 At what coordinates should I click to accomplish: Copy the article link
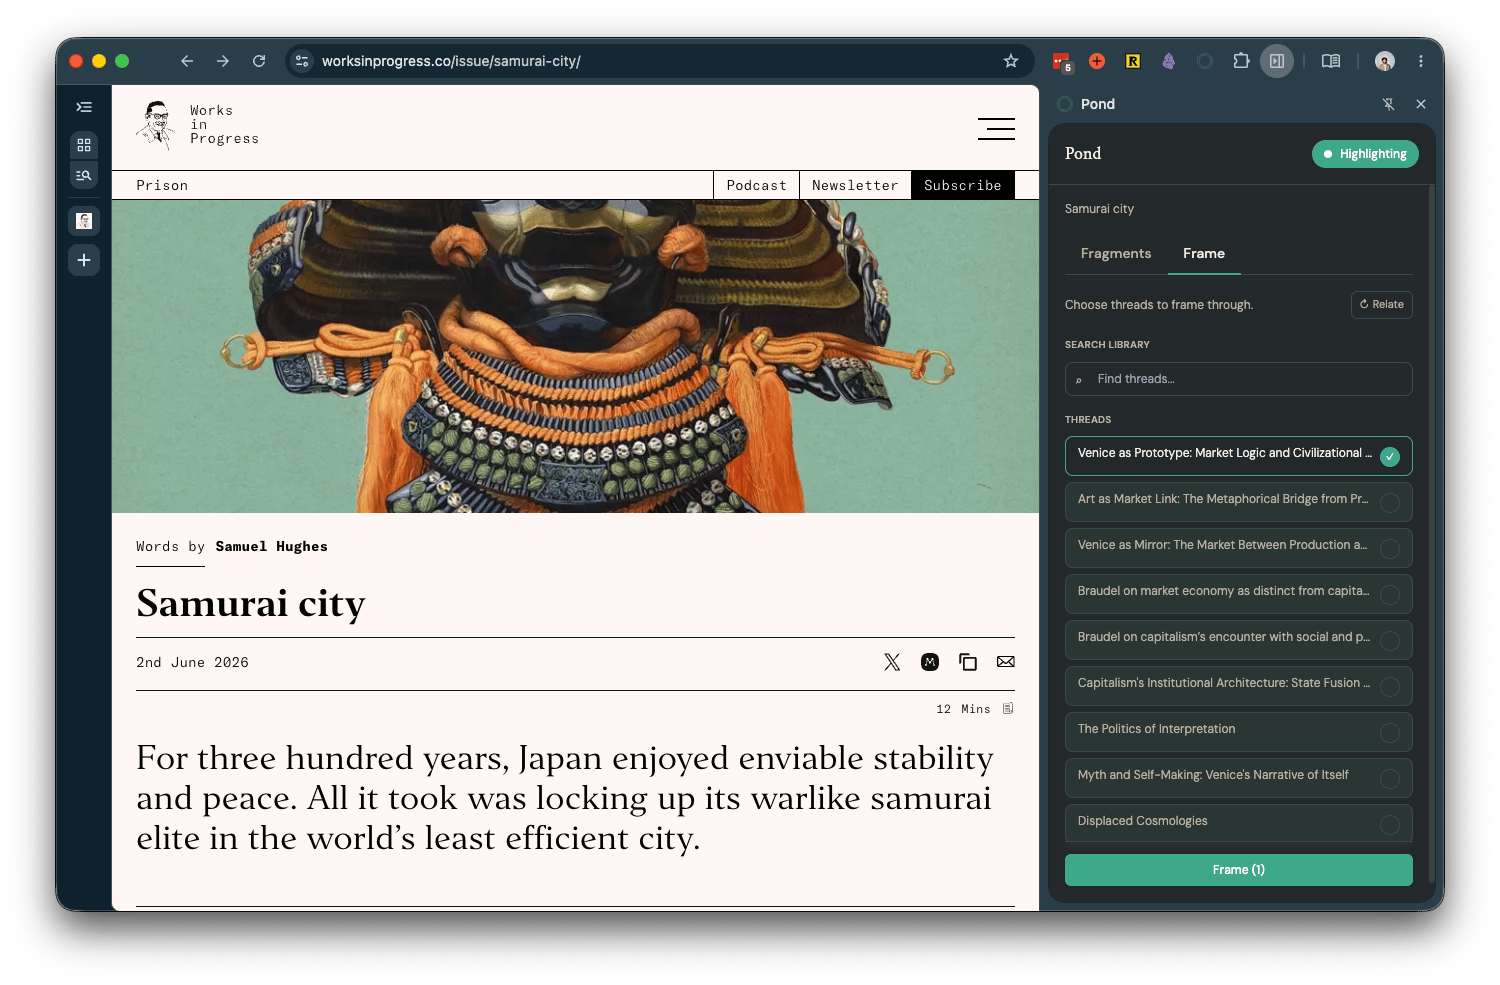[x=968, y=662]
